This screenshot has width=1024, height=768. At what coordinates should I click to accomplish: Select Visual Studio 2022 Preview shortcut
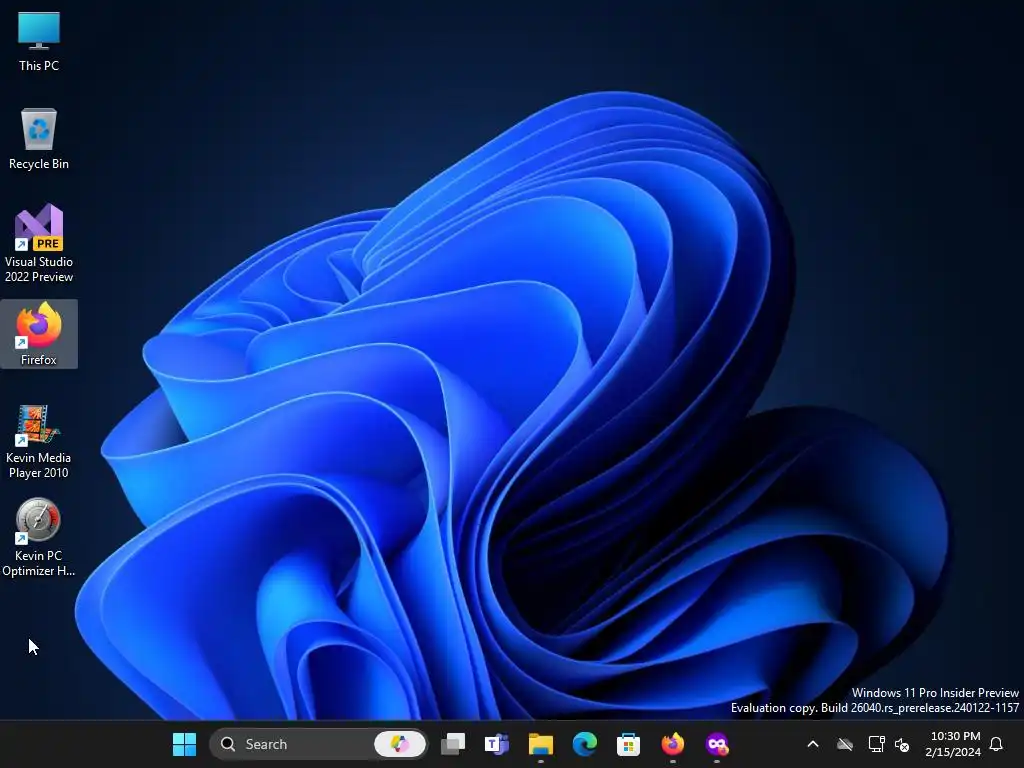39,243
